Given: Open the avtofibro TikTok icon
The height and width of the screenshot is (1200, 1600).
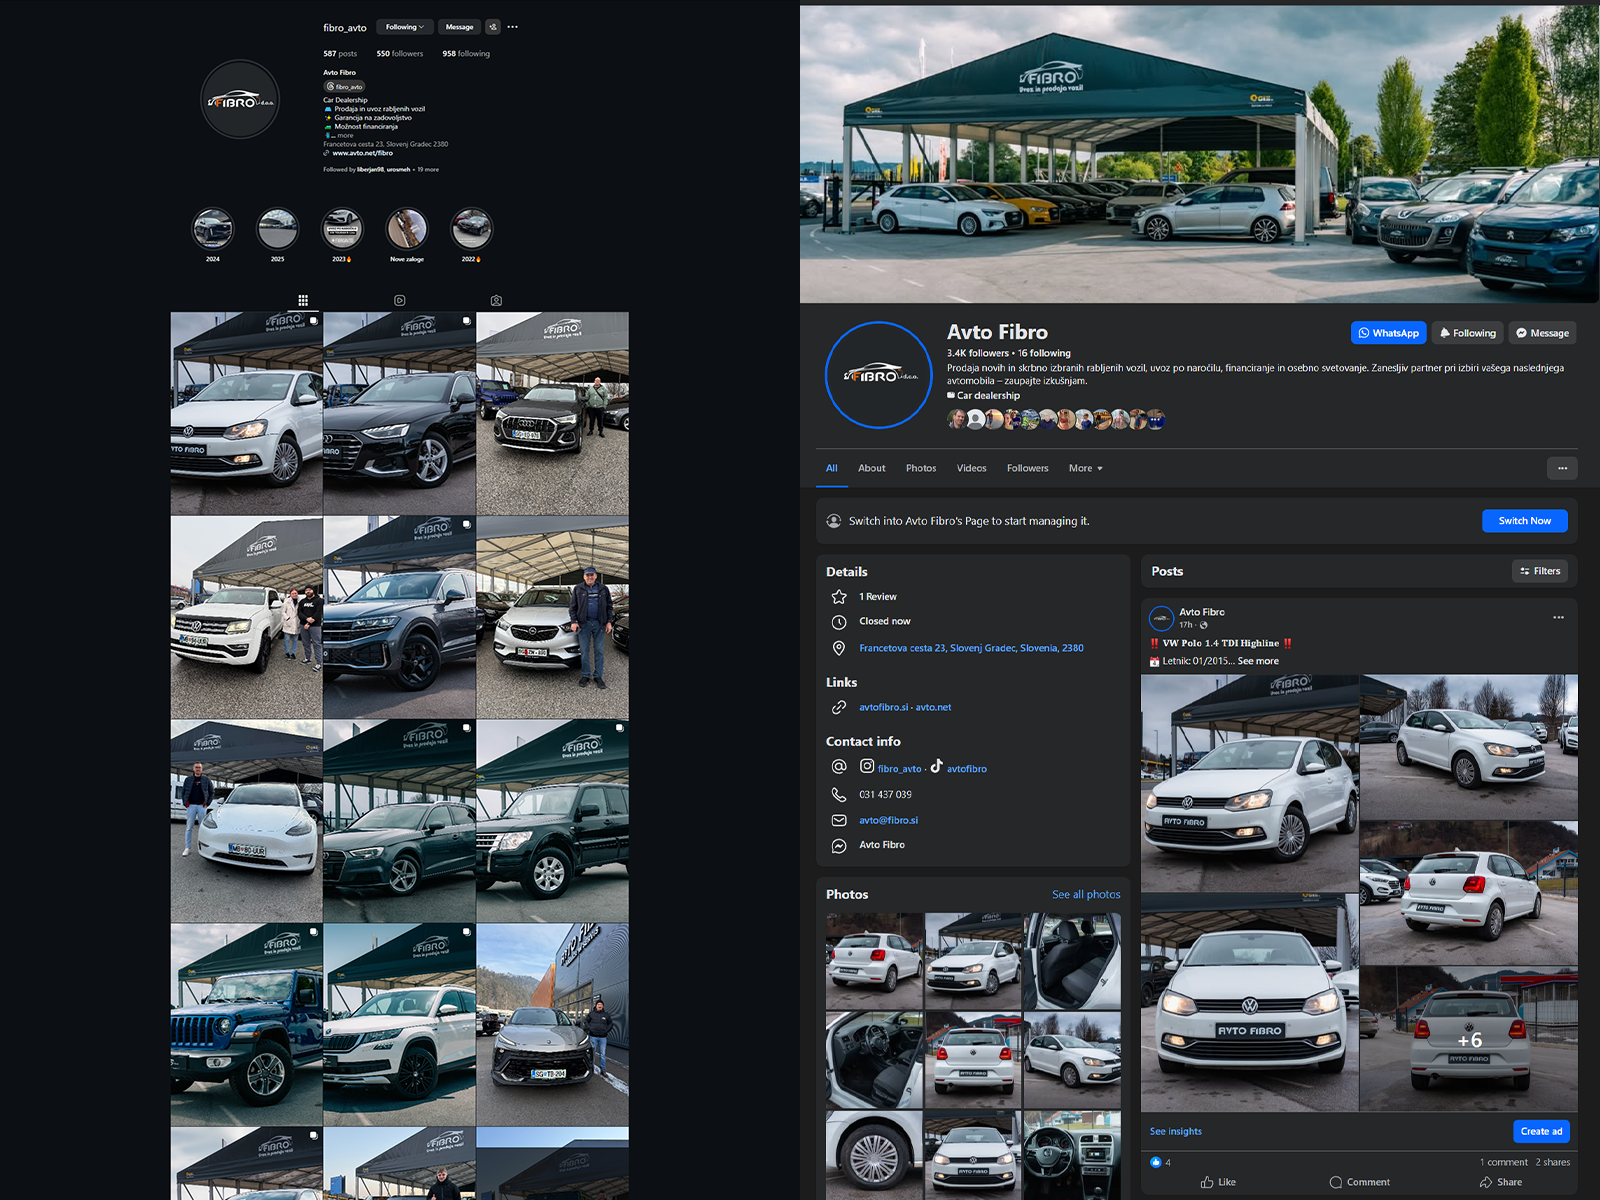Looking at the screenshot, I should pos(938,768).
